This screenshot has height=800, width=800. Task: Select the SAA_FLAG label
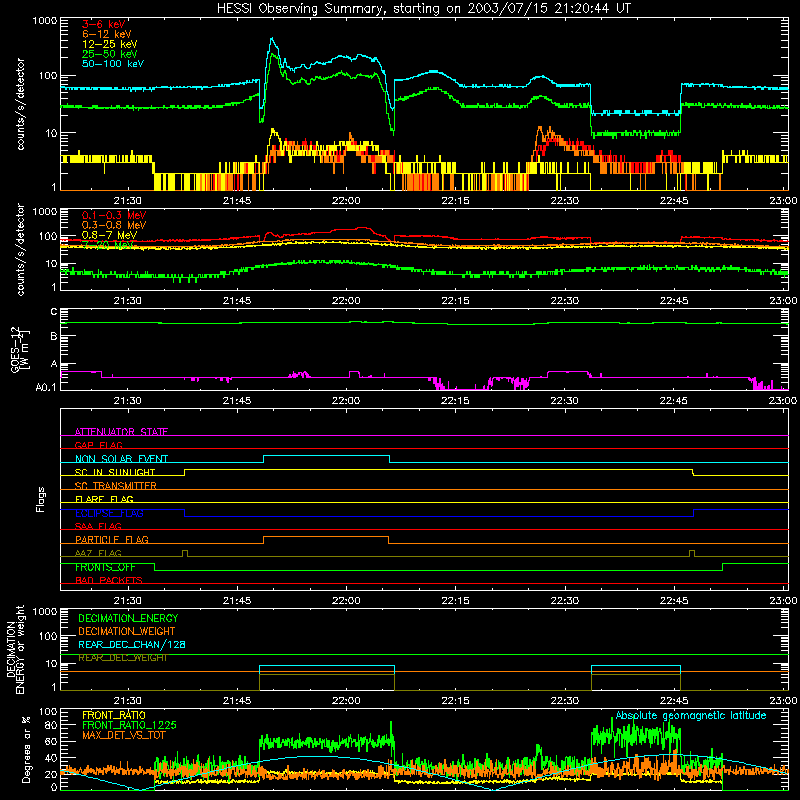point(98,526)
